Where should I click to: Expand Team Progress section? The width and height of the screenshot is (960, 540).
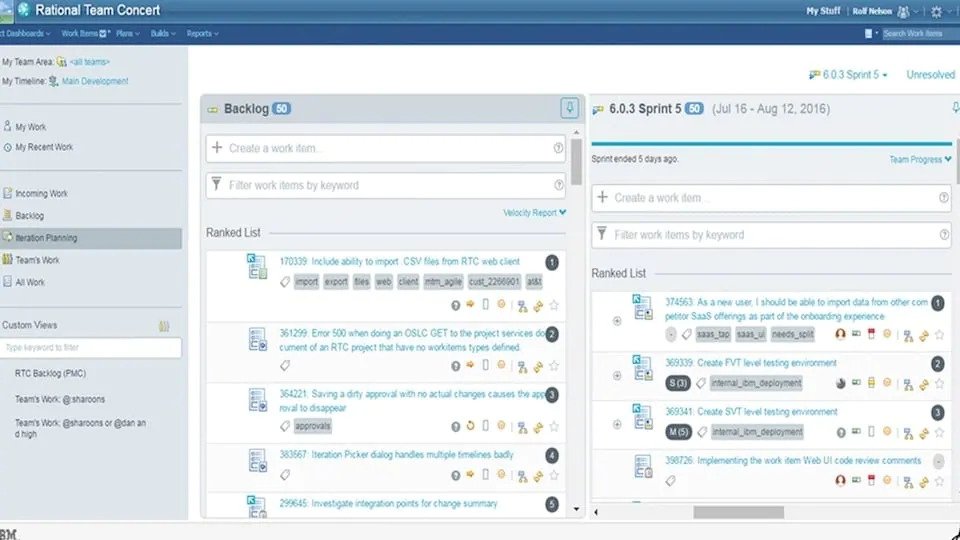[x=920, y=159]
